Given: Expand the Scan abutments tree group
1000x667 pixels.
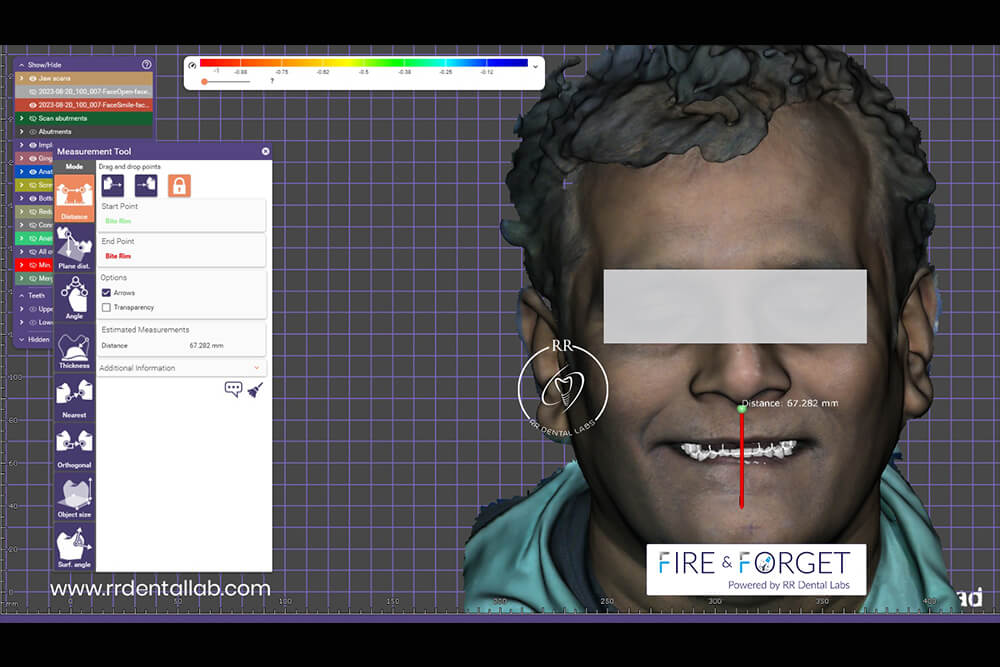Looking at the screenshot, I should [22, 118].
